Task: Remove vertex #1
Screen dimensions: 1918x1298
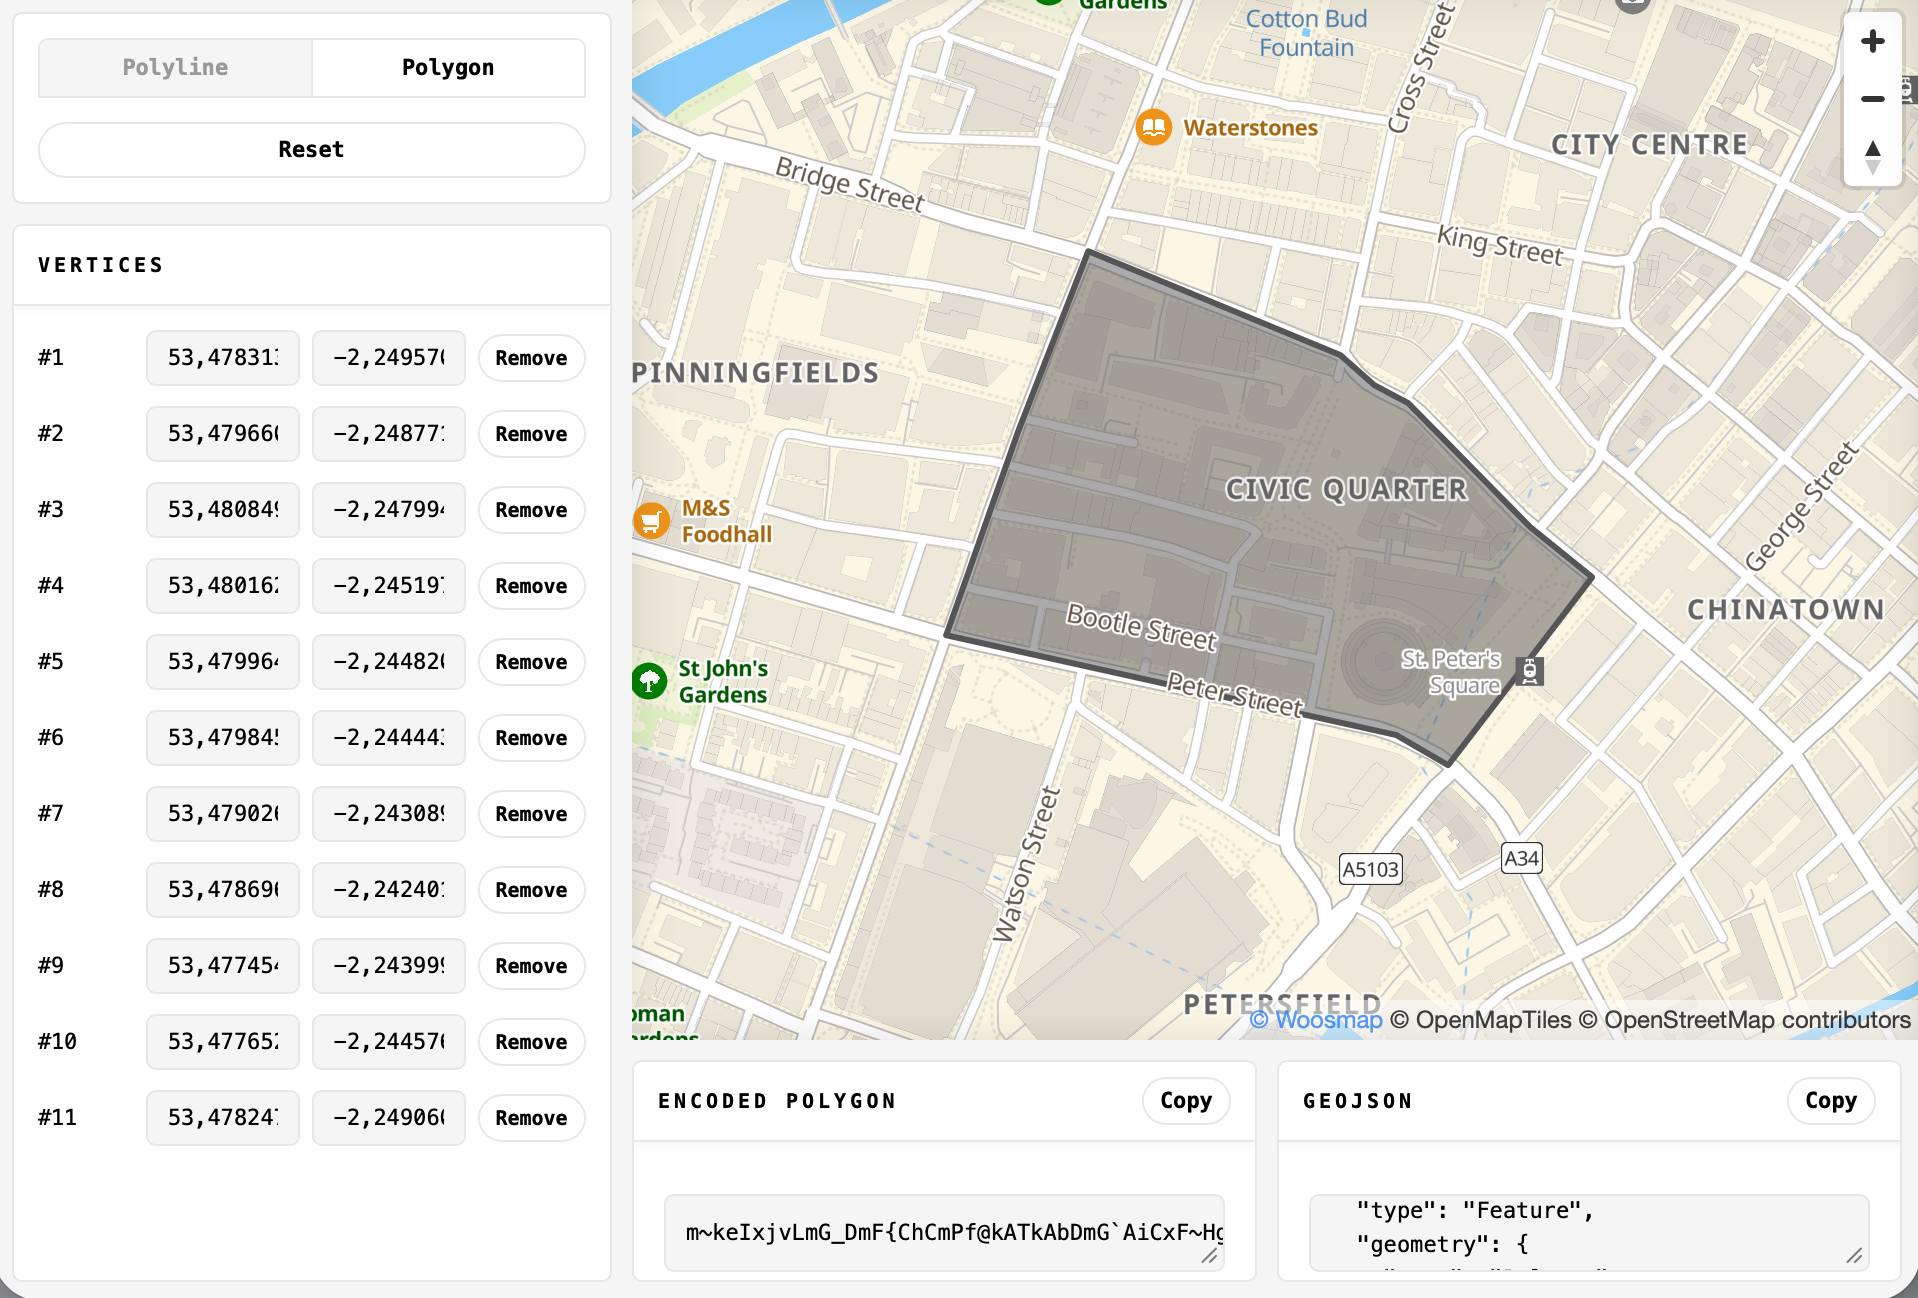Action: (531, 358)
